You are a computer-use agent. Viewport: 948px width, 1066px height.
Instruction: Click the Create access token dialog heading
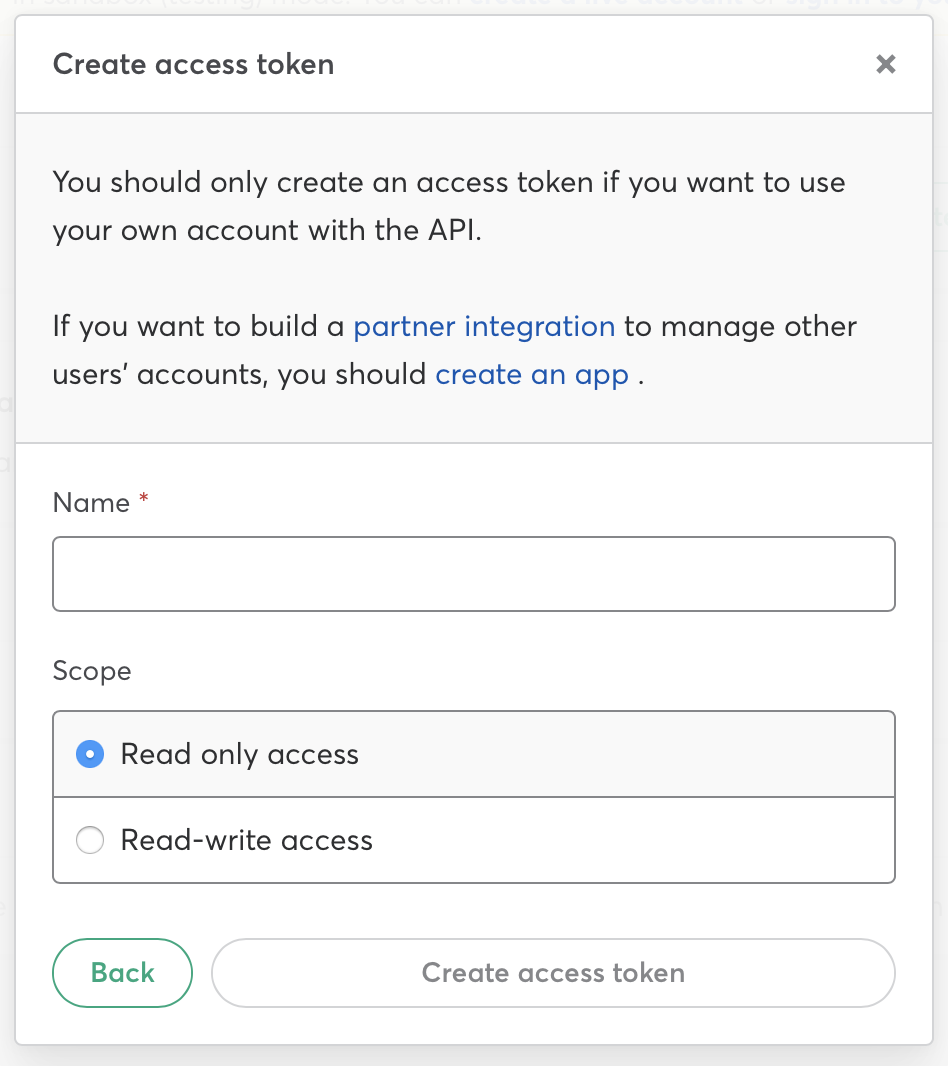pos(193,65)
